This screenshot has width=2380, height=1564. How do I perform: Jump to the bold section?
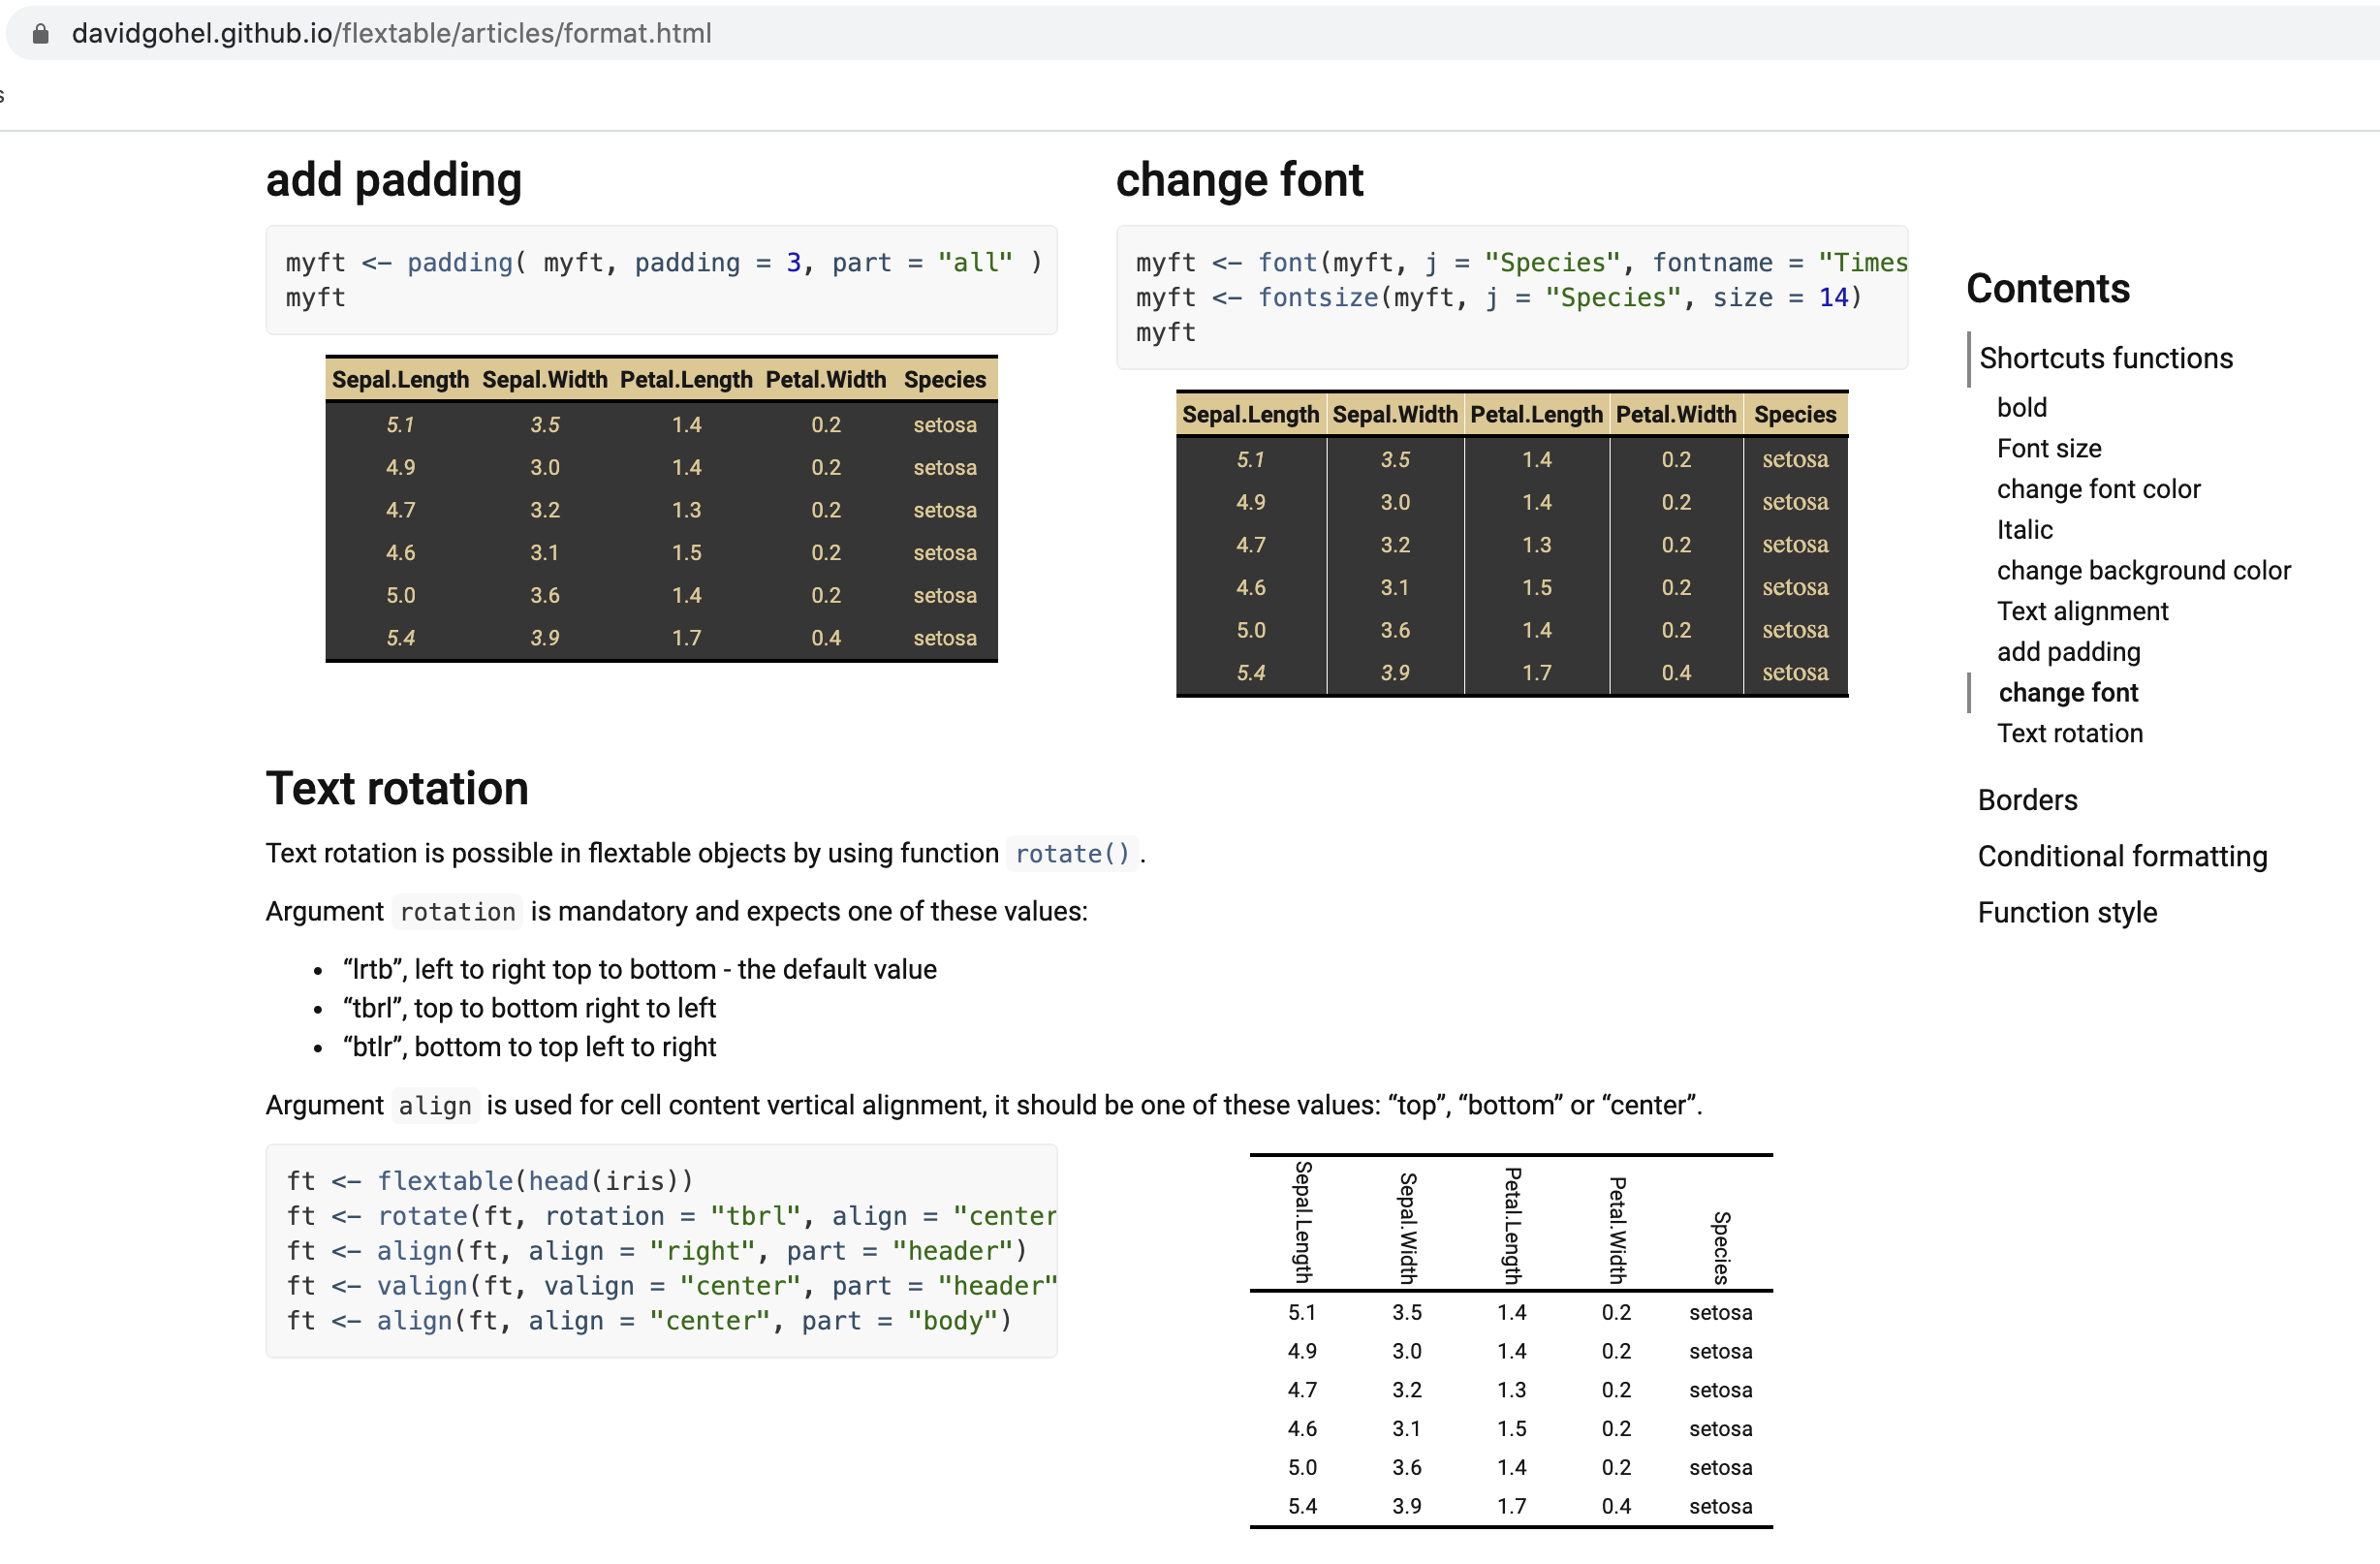tap(2022, 406)
